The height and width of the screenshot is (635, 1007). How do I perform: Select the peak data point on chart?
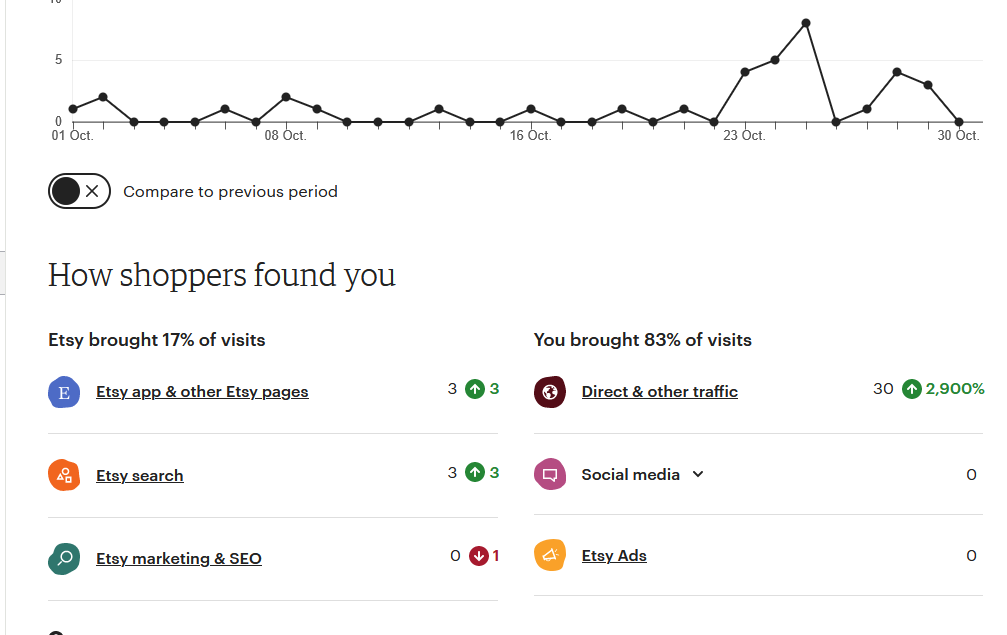(806, 23)
